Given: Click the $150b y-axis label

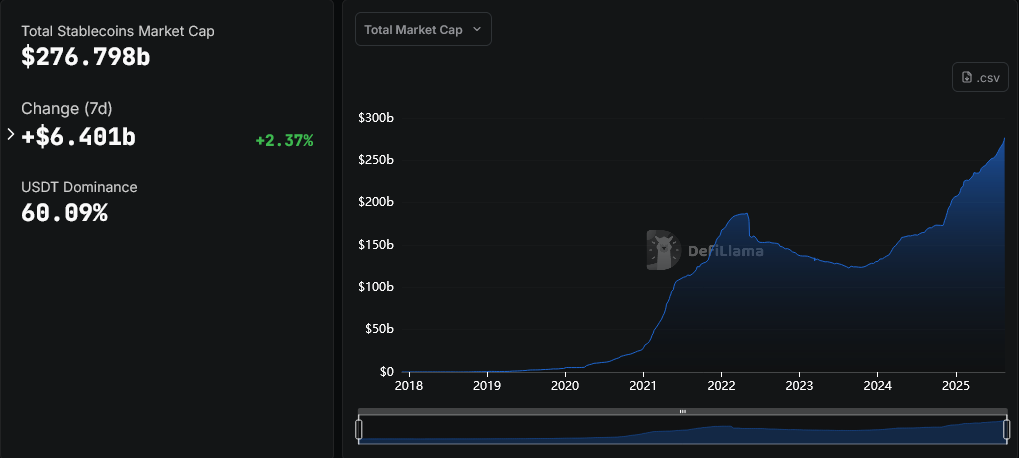Looking at the screenshot, I should (376, 244).
